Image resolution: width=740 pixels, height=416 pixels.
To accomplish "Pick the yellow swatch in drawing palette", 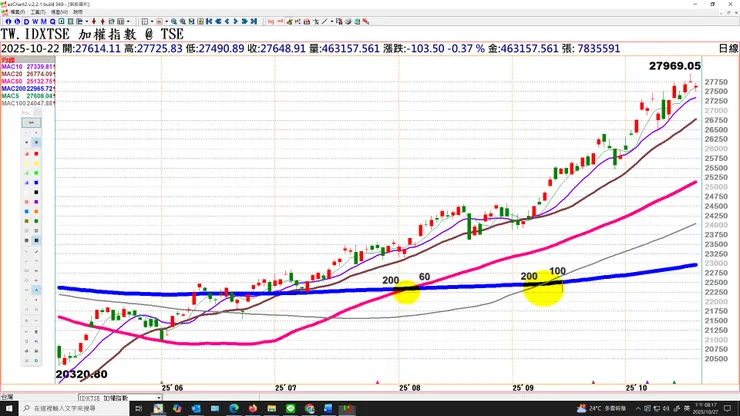I will click(x=36, y=163).
